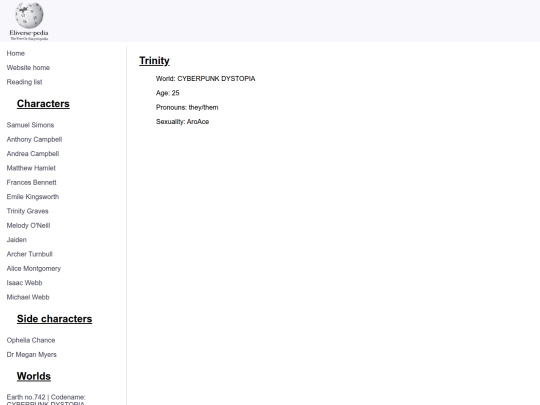Open Samuel Simons character page
The image size is (540, 405).
click(30, 125)
